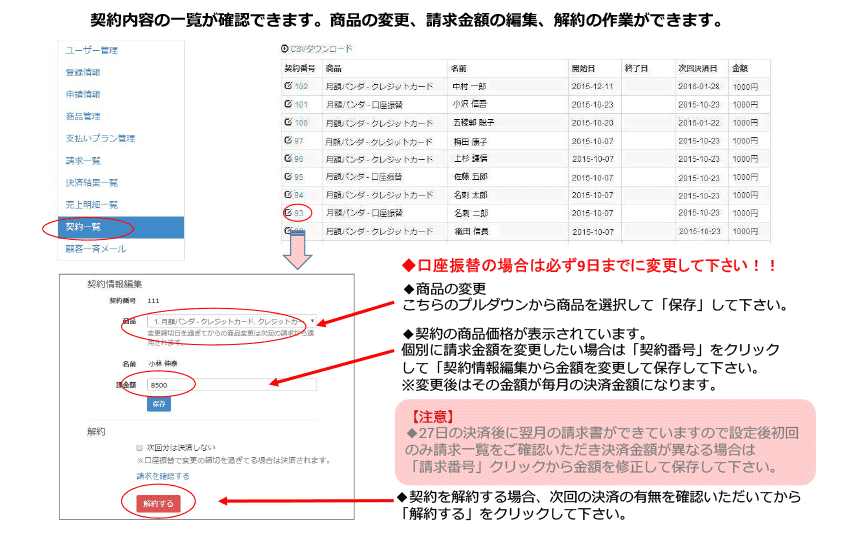Click the 金額 column header
Viewport: 842px width, 540px height.
click(x=740, y=68)
